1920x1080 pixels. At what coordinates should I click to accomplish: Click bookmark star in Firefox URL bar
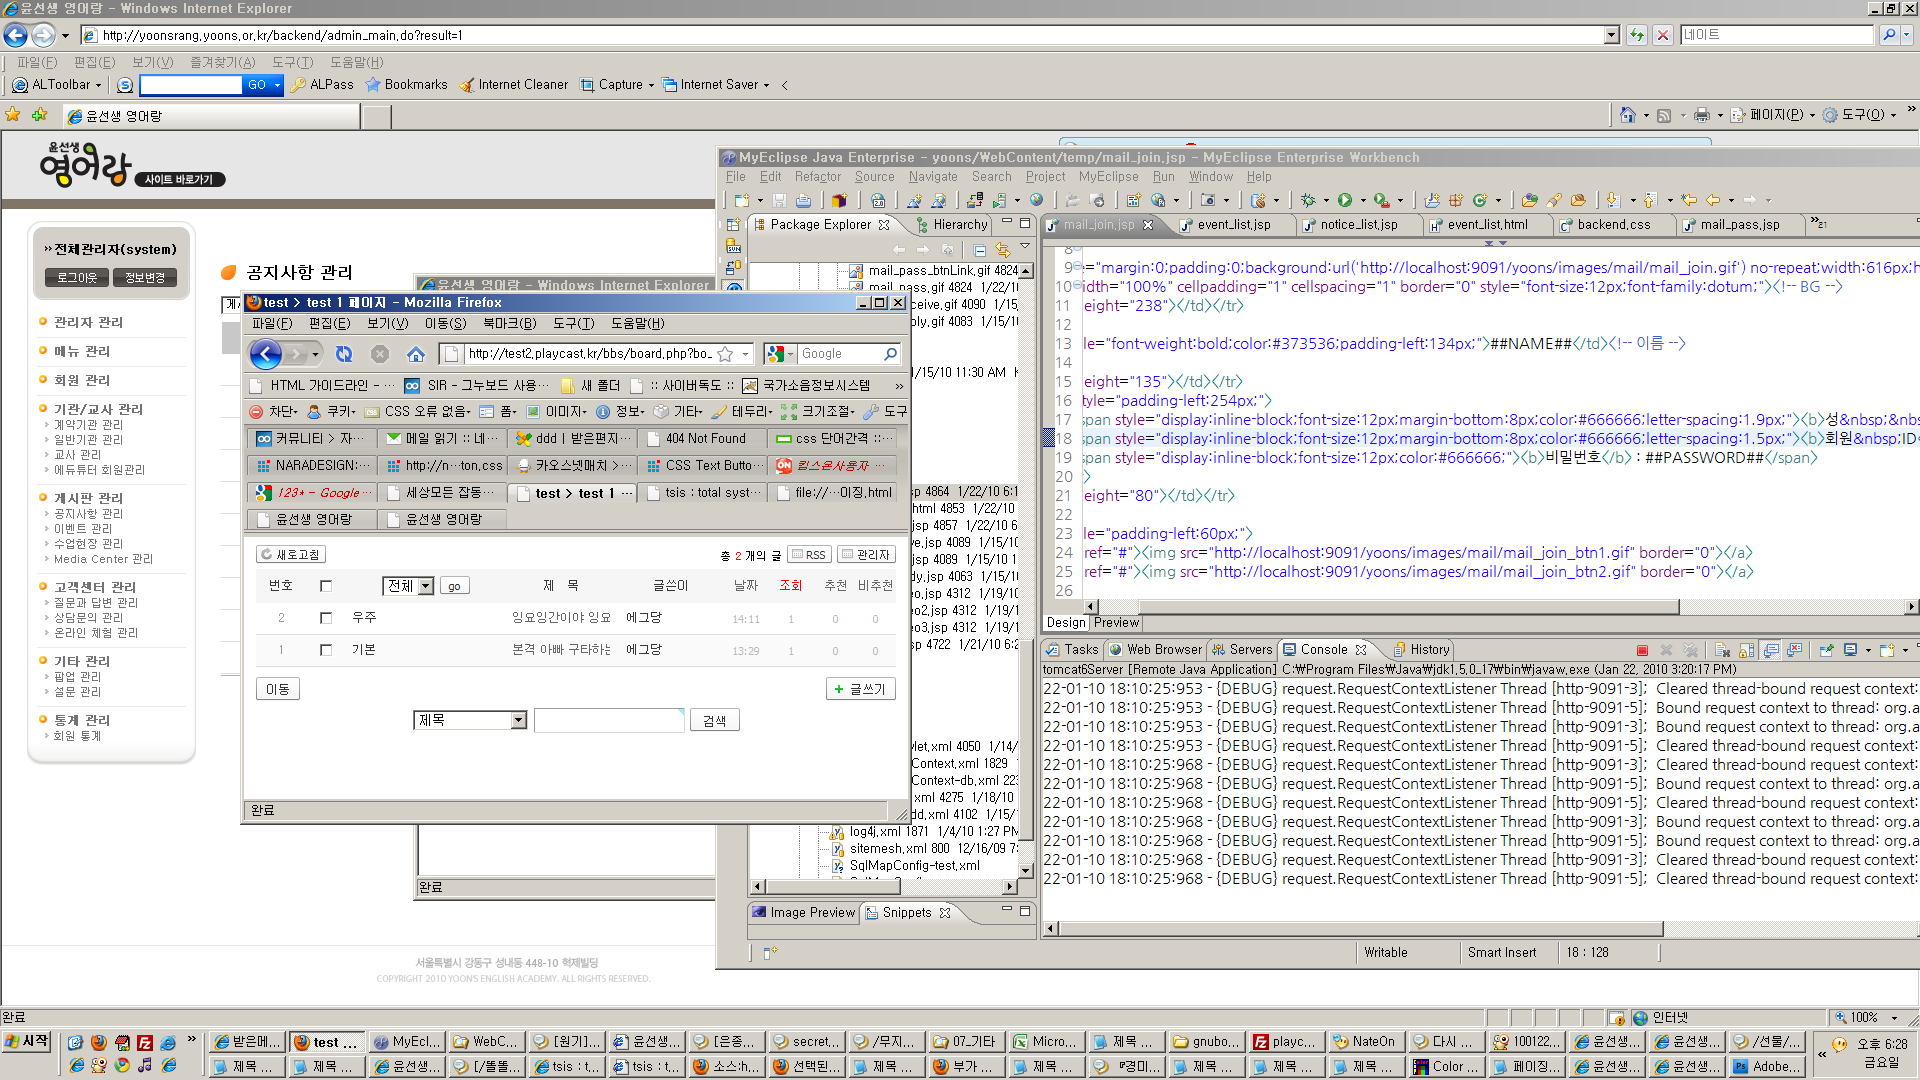coord(725,354)
